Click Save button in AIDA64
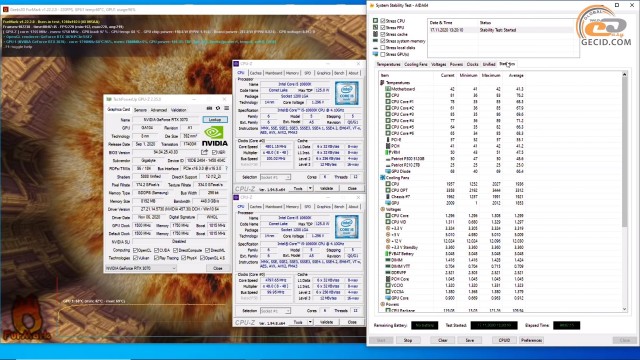 click(x=470, y=340)
